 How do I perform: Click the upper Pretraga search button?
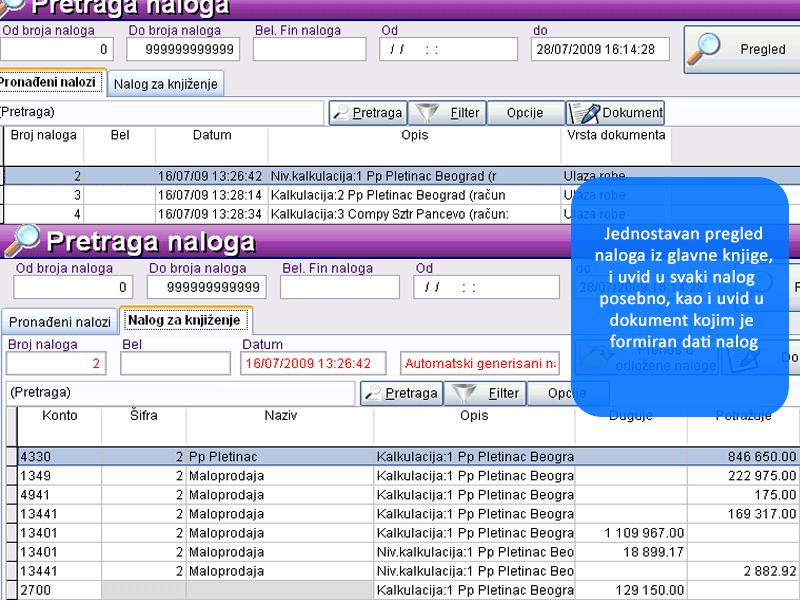point(368,113)
